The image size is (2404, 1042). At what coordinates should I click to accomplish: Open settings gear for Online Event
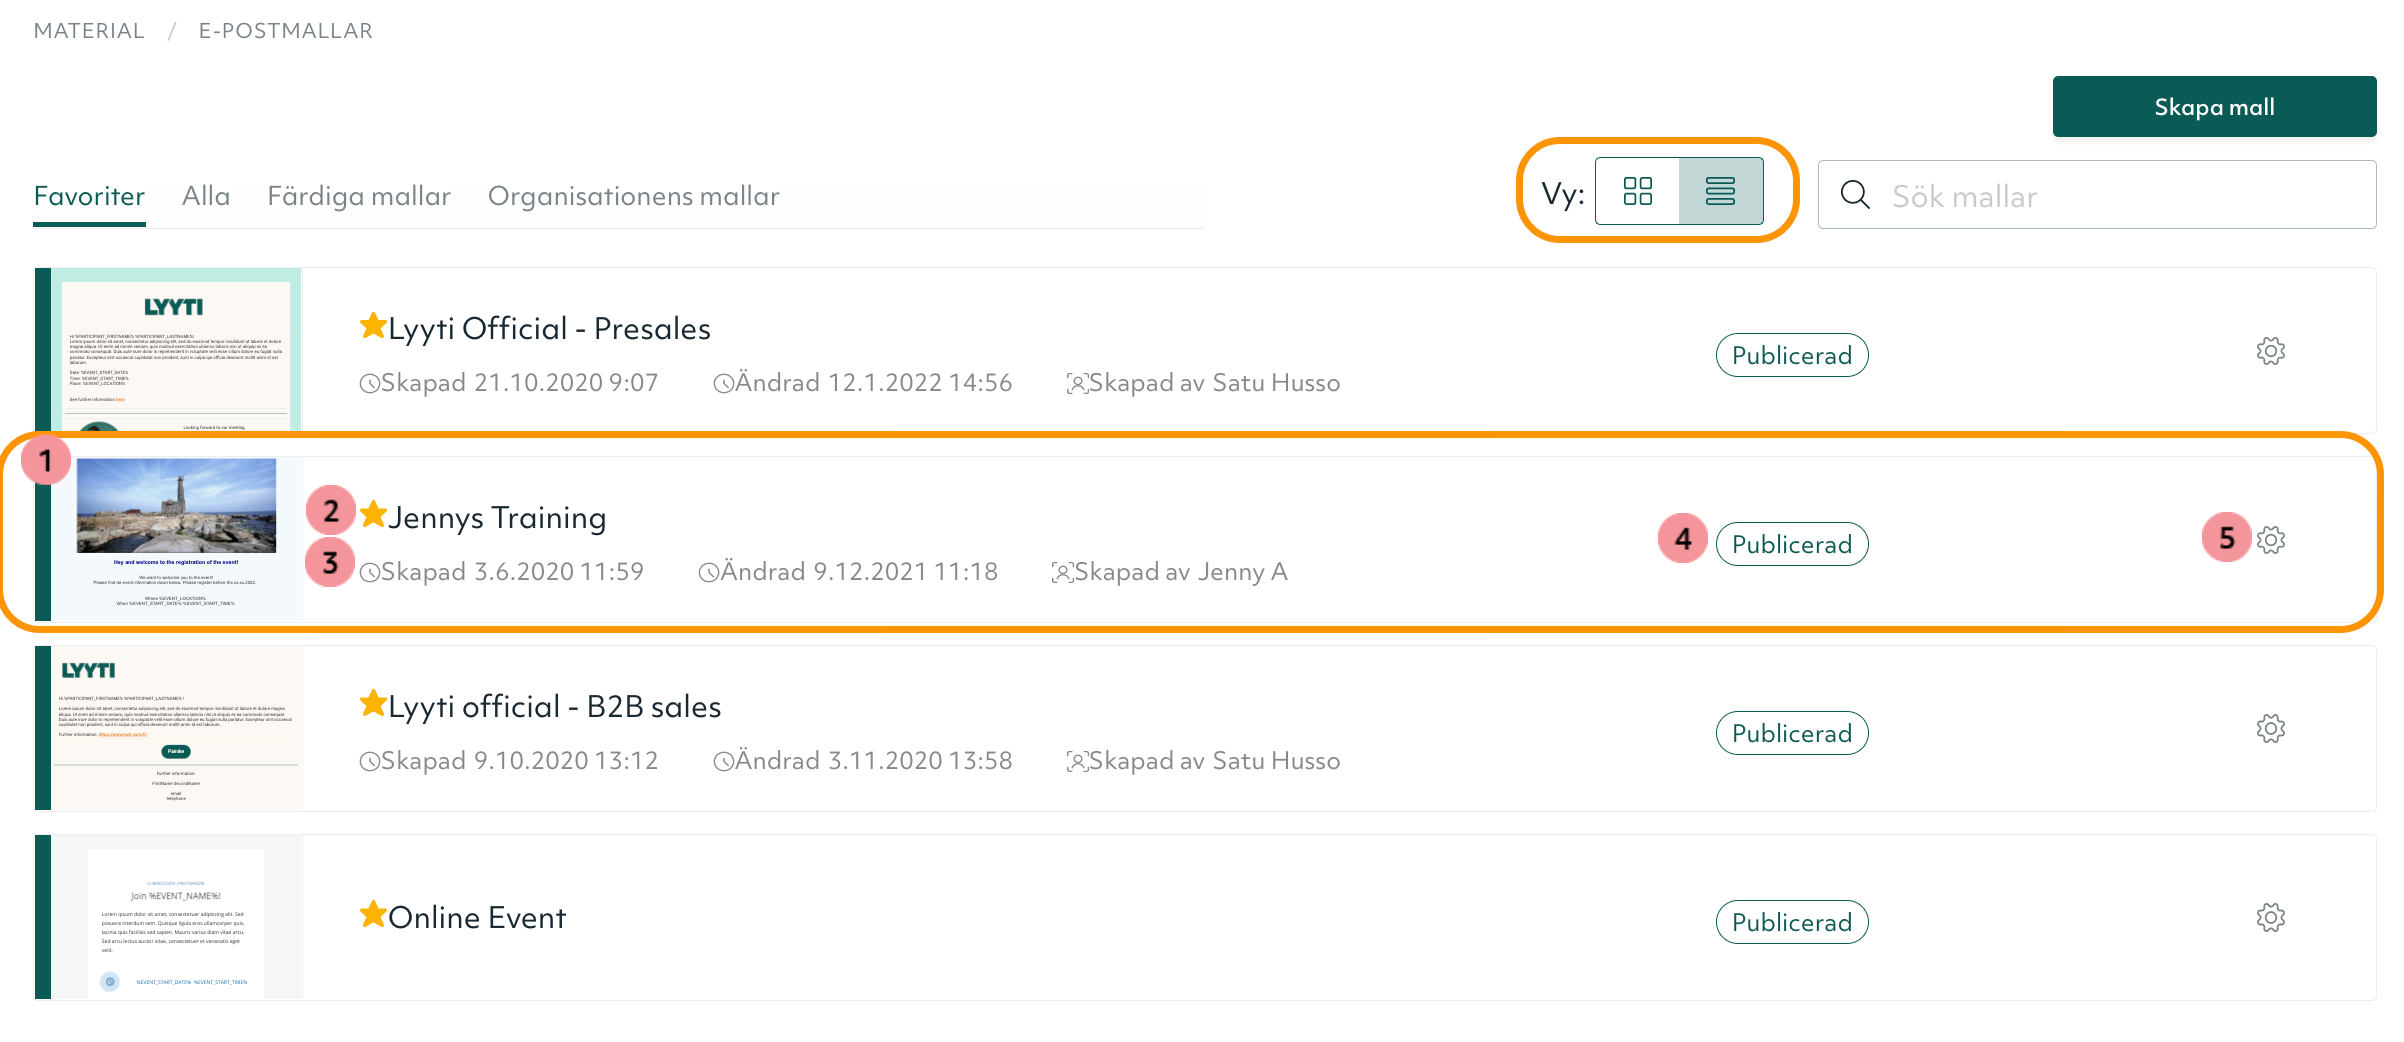tap(2270, 918)
